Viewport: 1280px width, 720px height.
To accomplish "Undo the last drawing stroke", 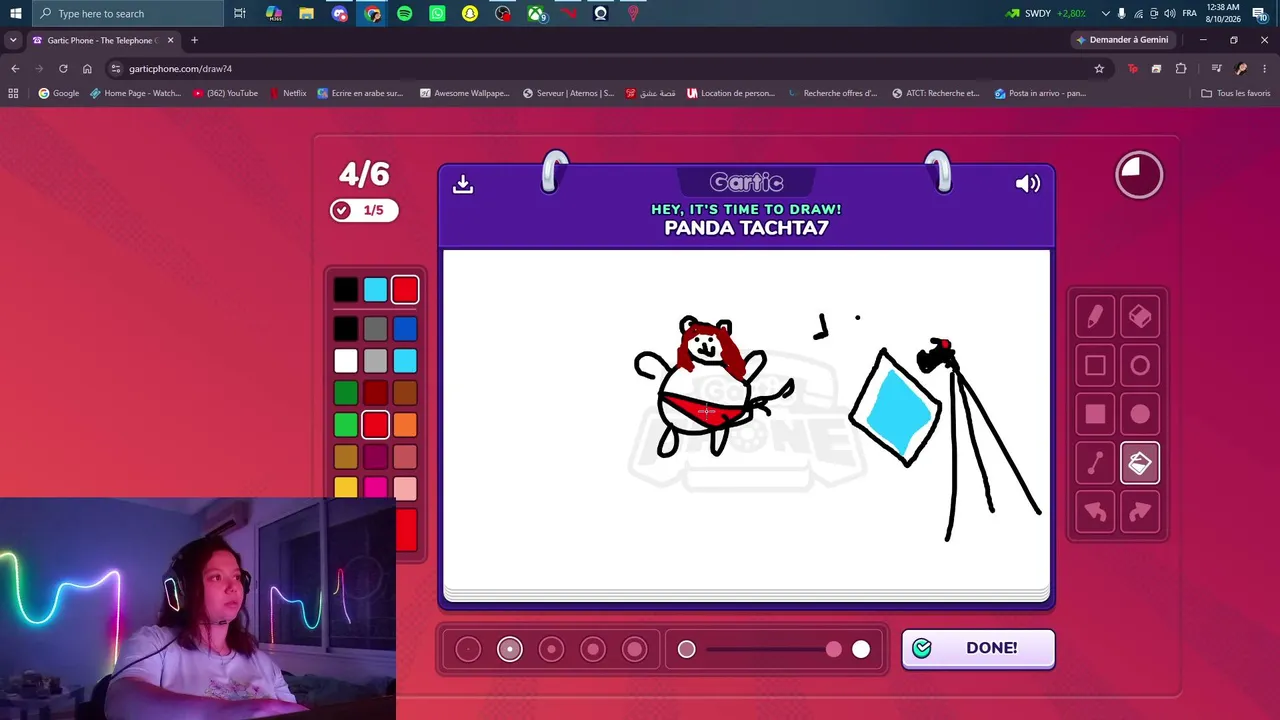I will point(1095,512).
